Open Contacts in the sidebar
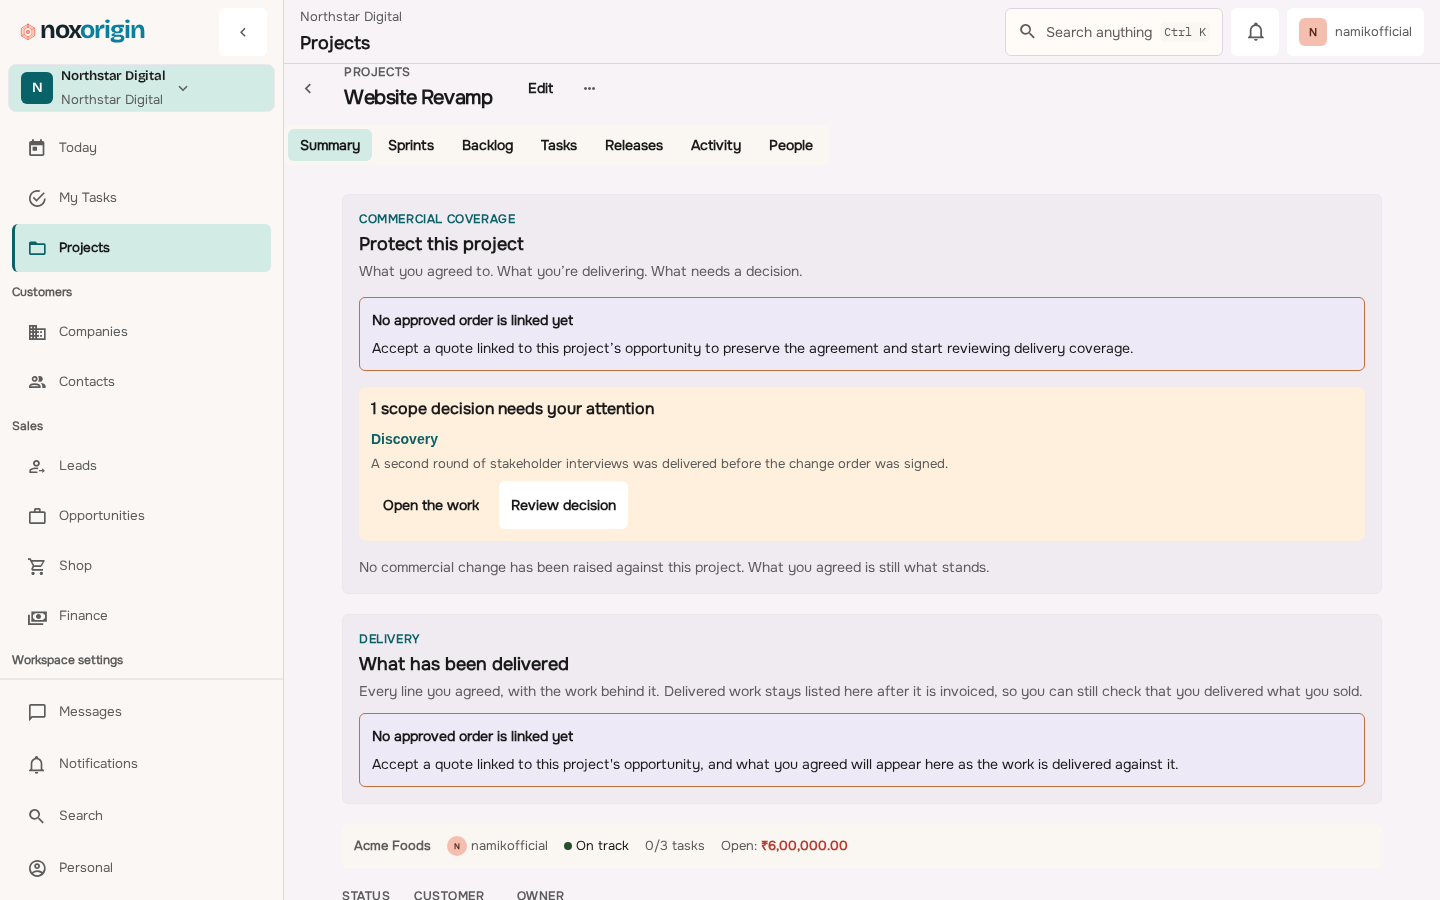Viewport: 1440px width, 900px height. 141,382
